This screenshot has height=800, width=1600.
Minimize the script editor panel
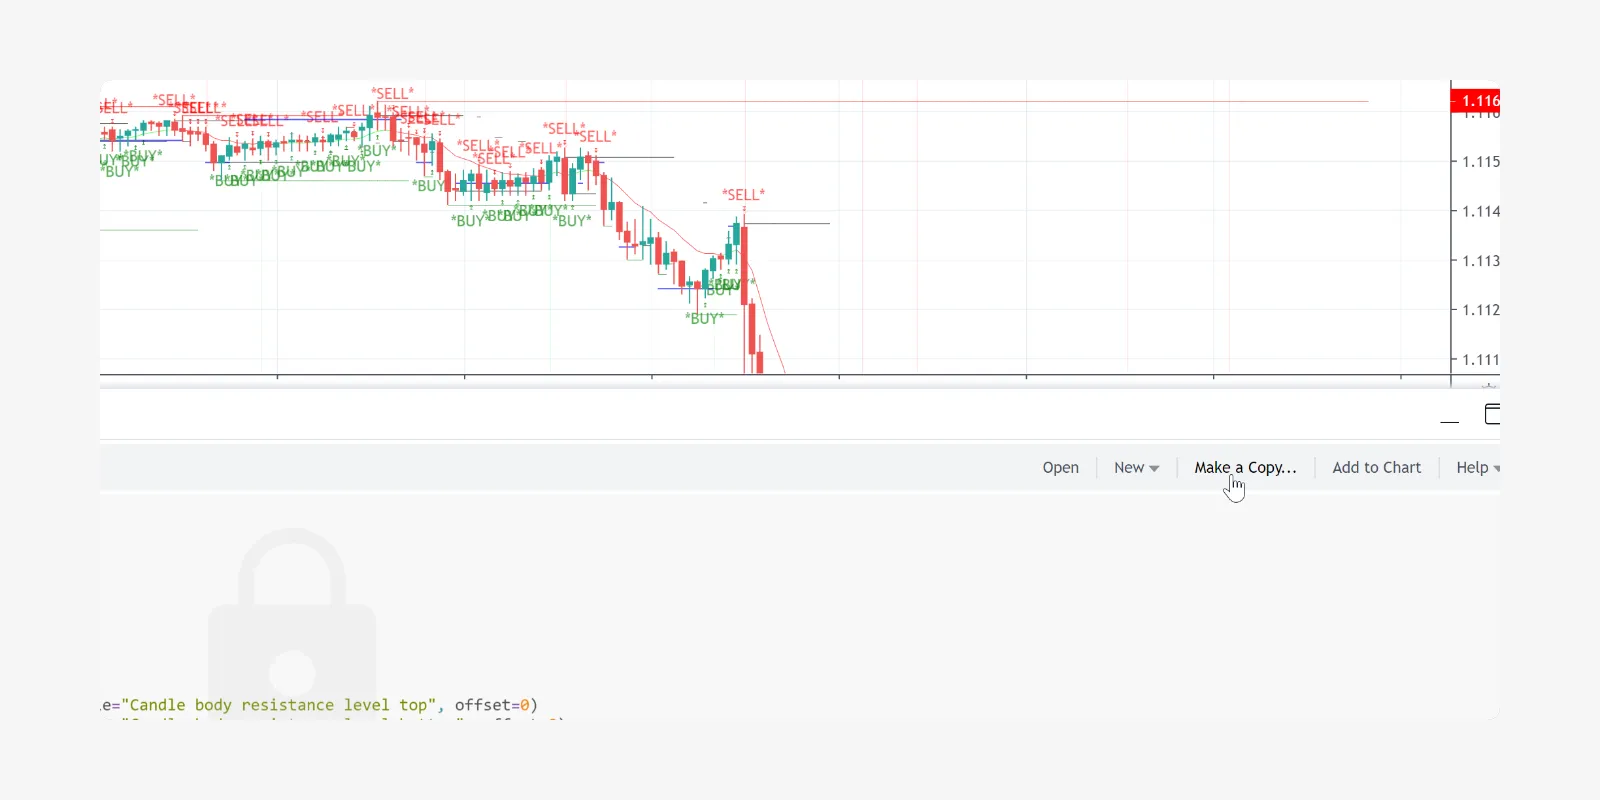click(x=1449, y=415)
